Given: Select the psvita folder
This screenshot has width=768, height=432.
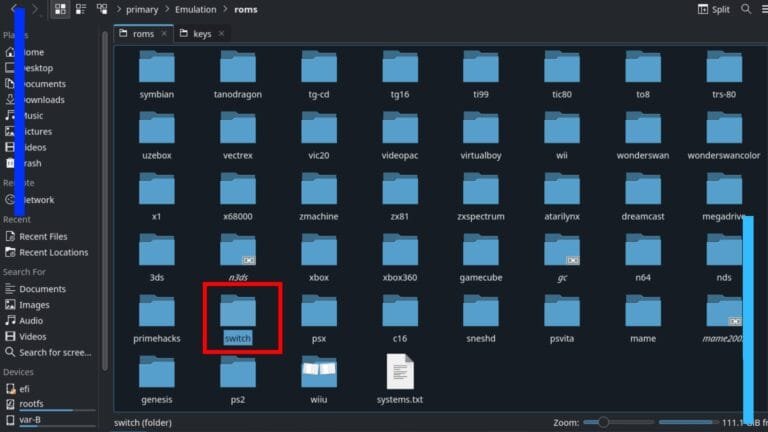Looking at the screenshot, I should (562, 319).
